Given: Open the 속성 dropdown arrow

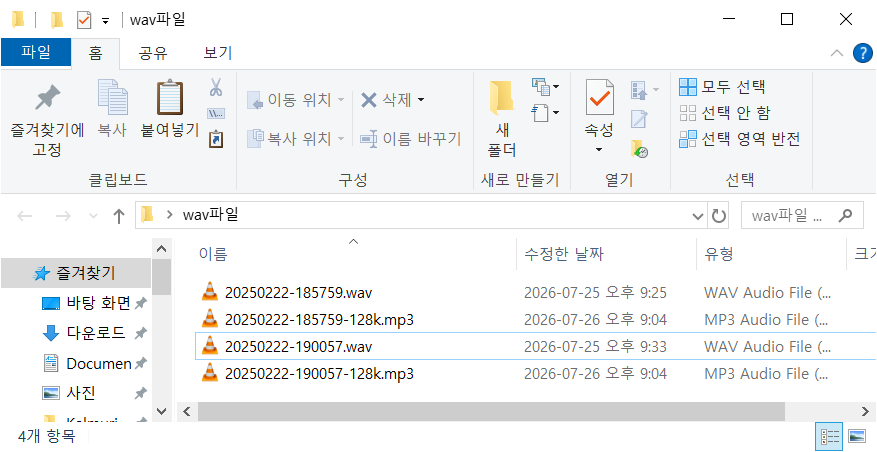Looking at the screenshot, I should [x=599, y=150].
